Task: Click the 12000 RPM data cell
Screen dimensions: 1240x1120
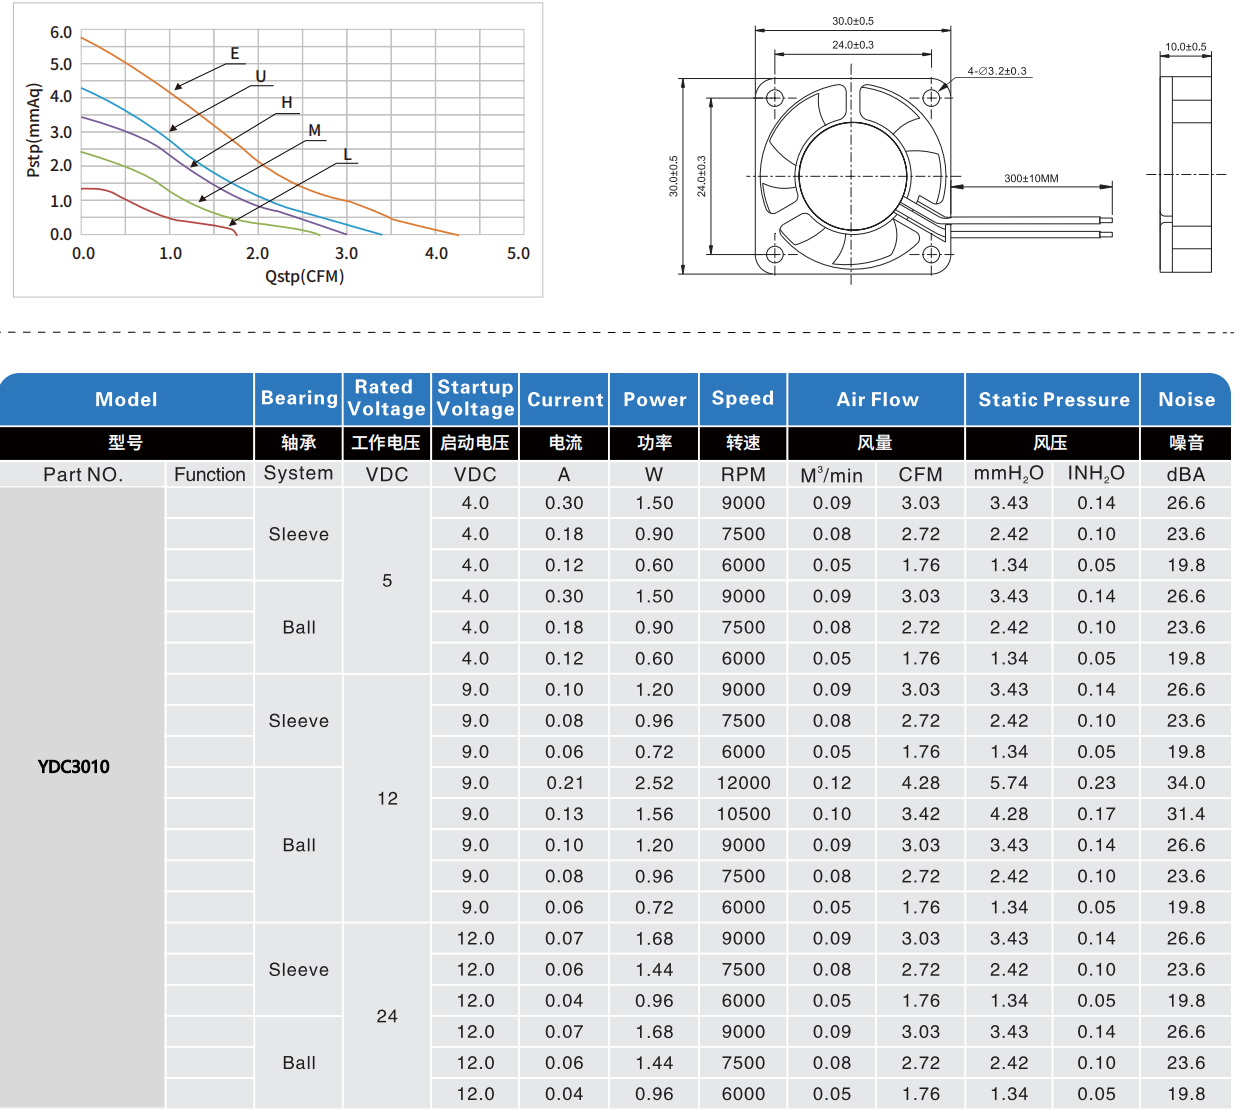Action: click(743, 783)
